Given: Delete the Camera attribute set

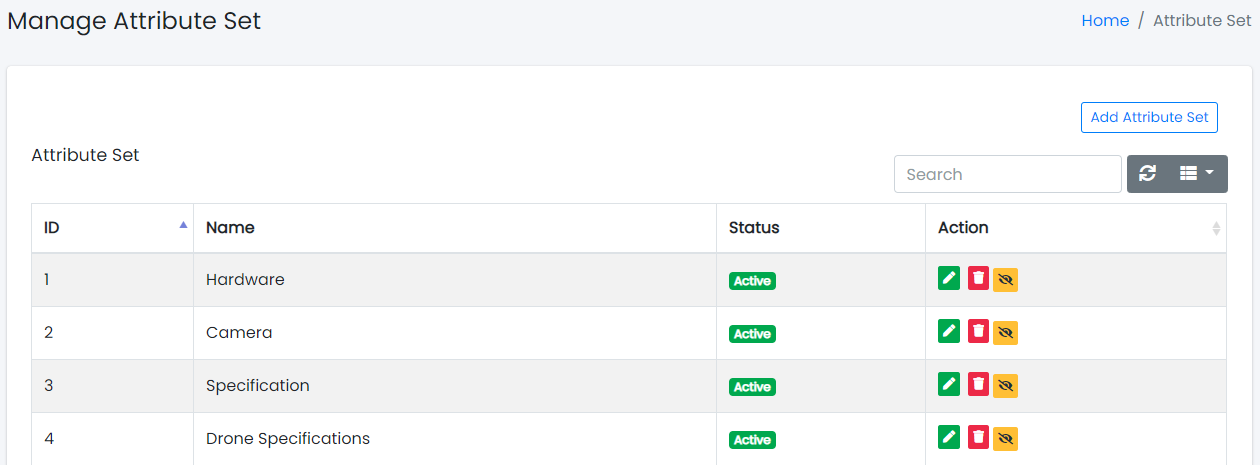Looking at the screenshot, I should pyautogui.click(x=979, y=331).
